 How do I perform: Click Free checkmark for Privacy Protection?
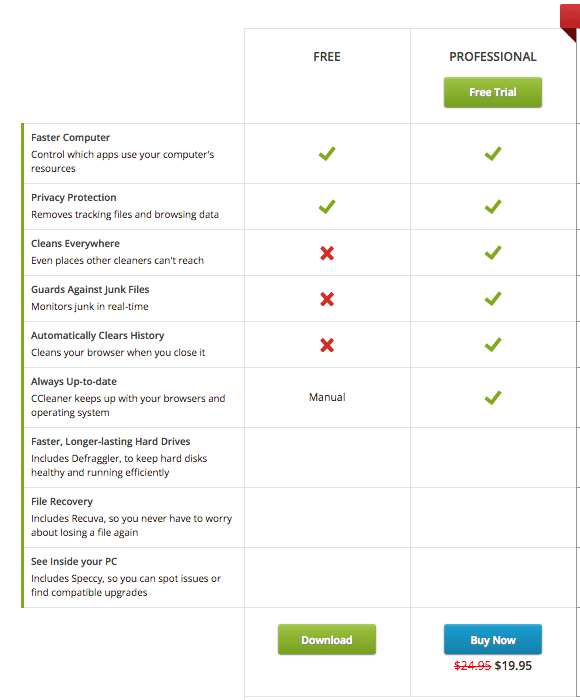327,207
